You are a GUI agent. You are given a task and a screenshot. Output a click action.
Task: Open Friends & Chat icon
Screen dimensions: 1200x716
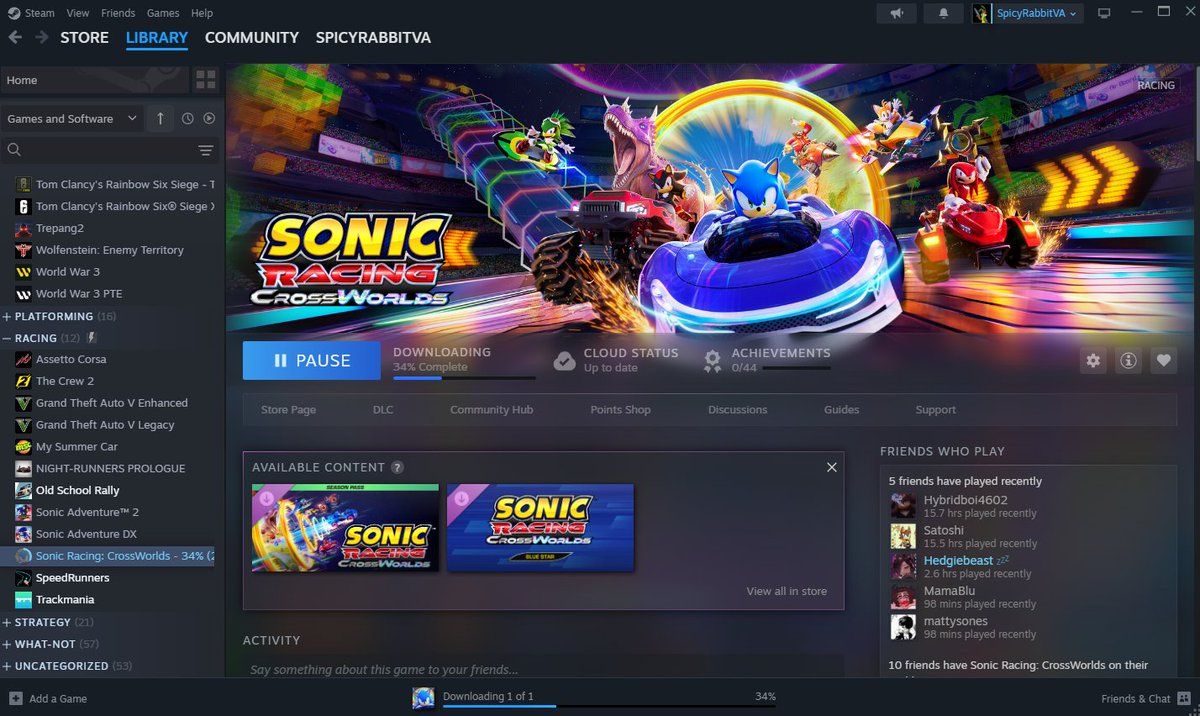coord(1184,698)
